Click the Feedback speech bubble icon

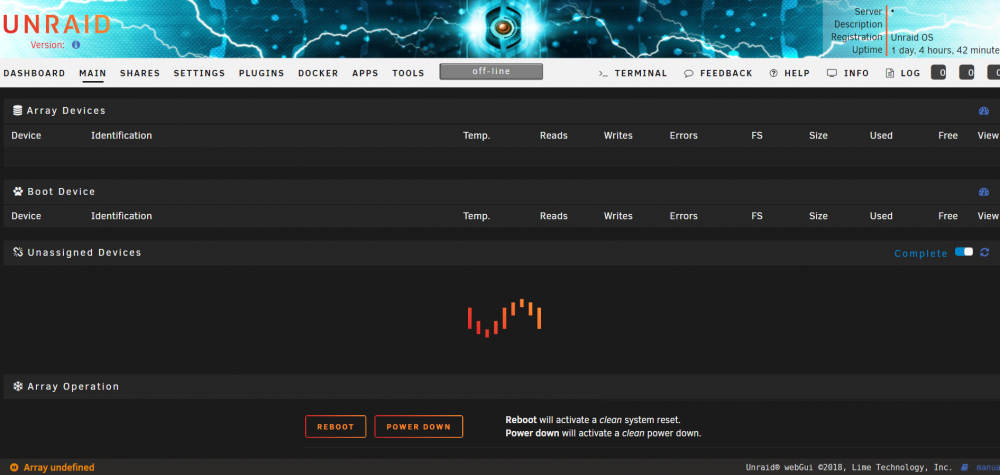pyautogui.click(x=688, y=73)
